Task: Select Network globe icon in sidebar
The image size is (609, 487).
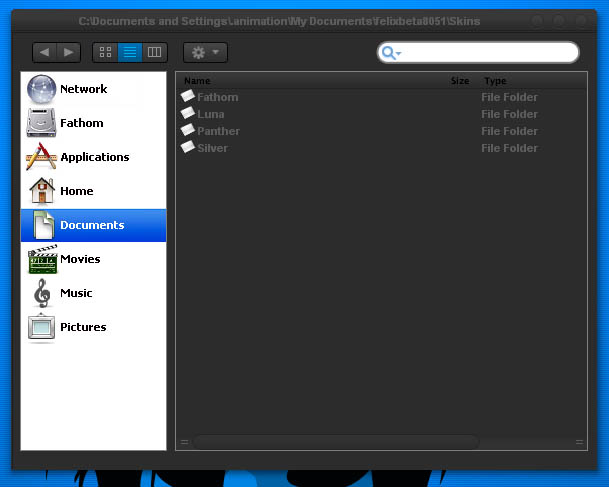Action: click(x=42, y=89)
